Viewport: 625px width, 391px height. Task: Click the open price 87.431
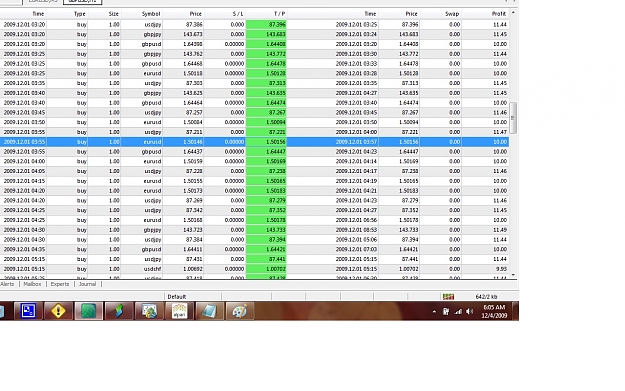pos(194,259)
